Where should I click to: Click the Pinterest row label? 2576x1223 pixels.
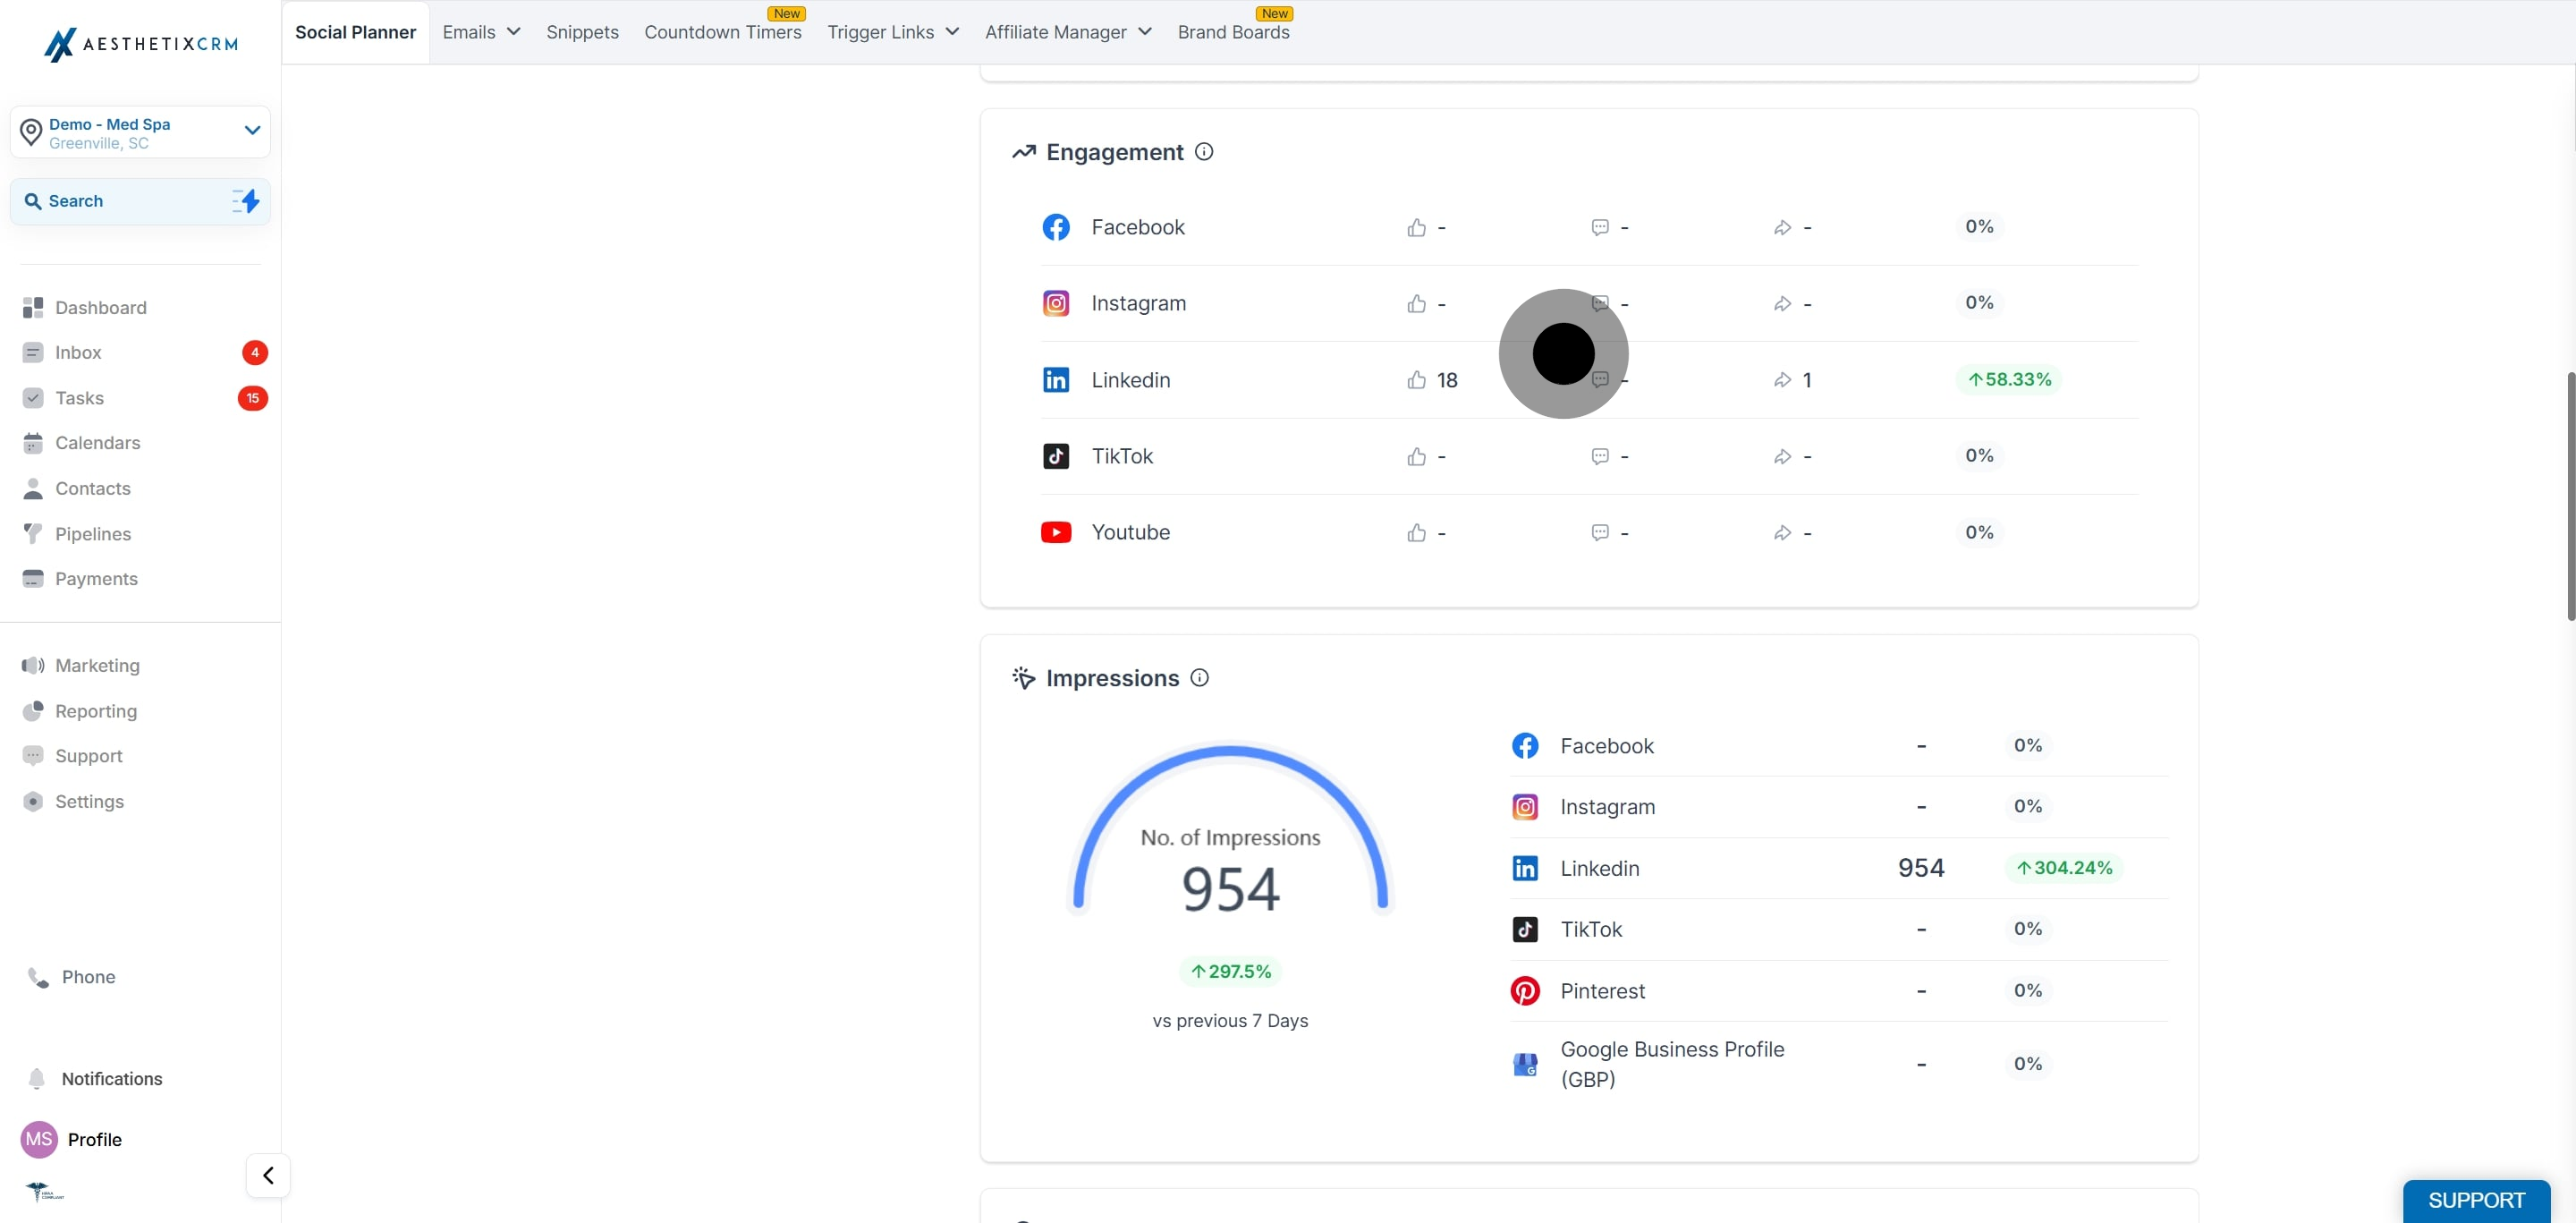tap(1602, 991)
